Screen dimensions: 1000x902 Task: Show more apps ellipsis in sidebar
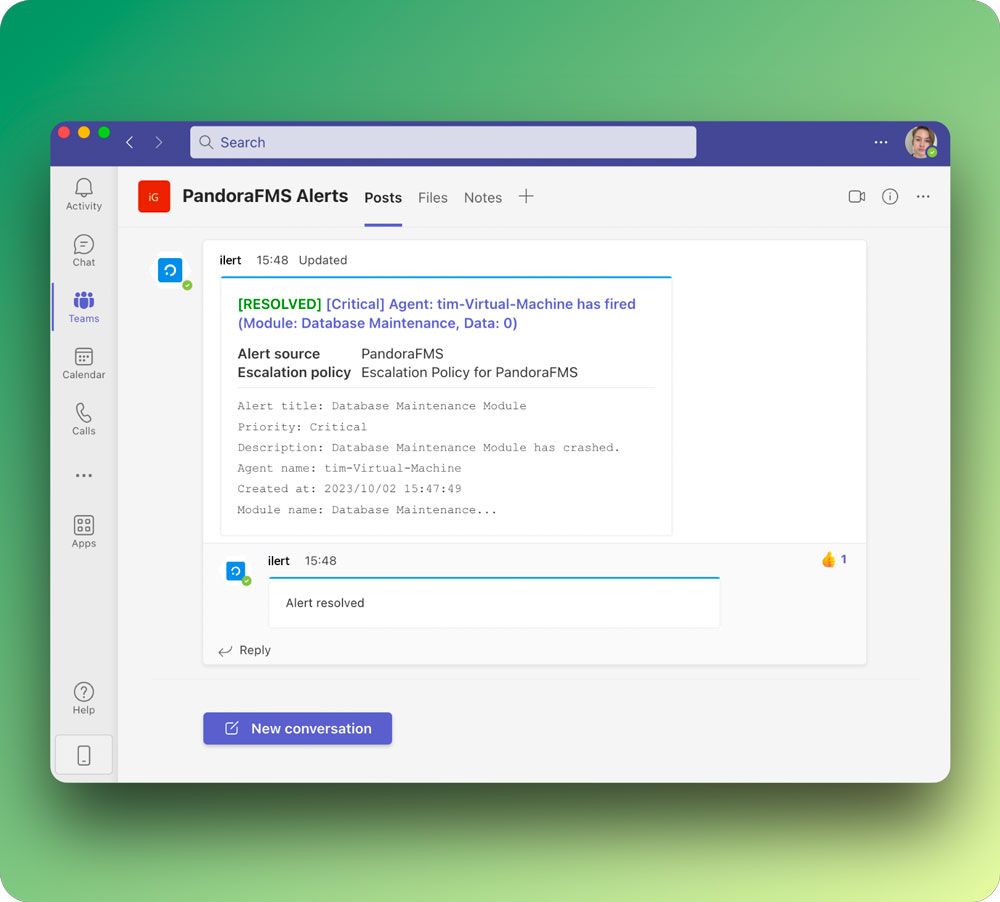[84, 475]
